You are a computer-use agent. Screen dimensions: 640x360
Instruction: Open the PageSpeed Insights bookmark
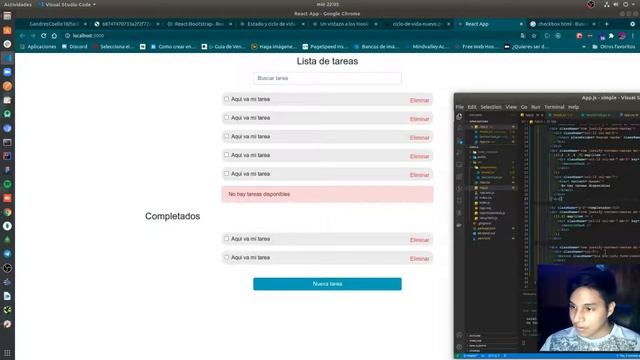click(325, 47)
